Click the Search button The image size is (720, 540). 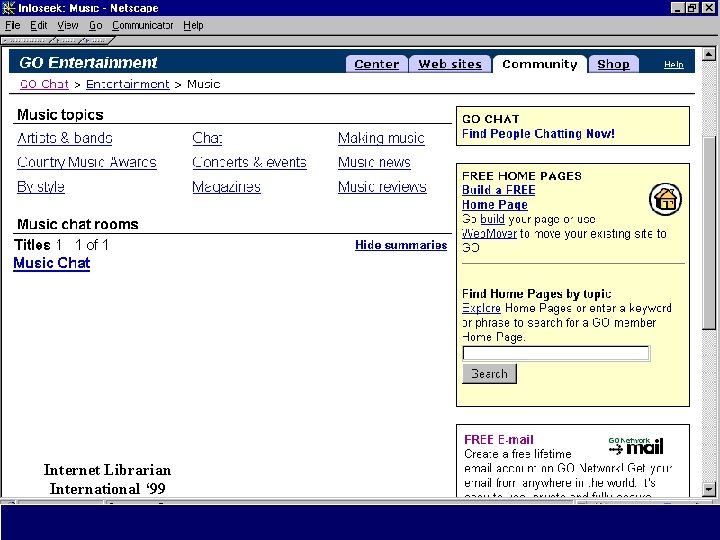[489, 374]
